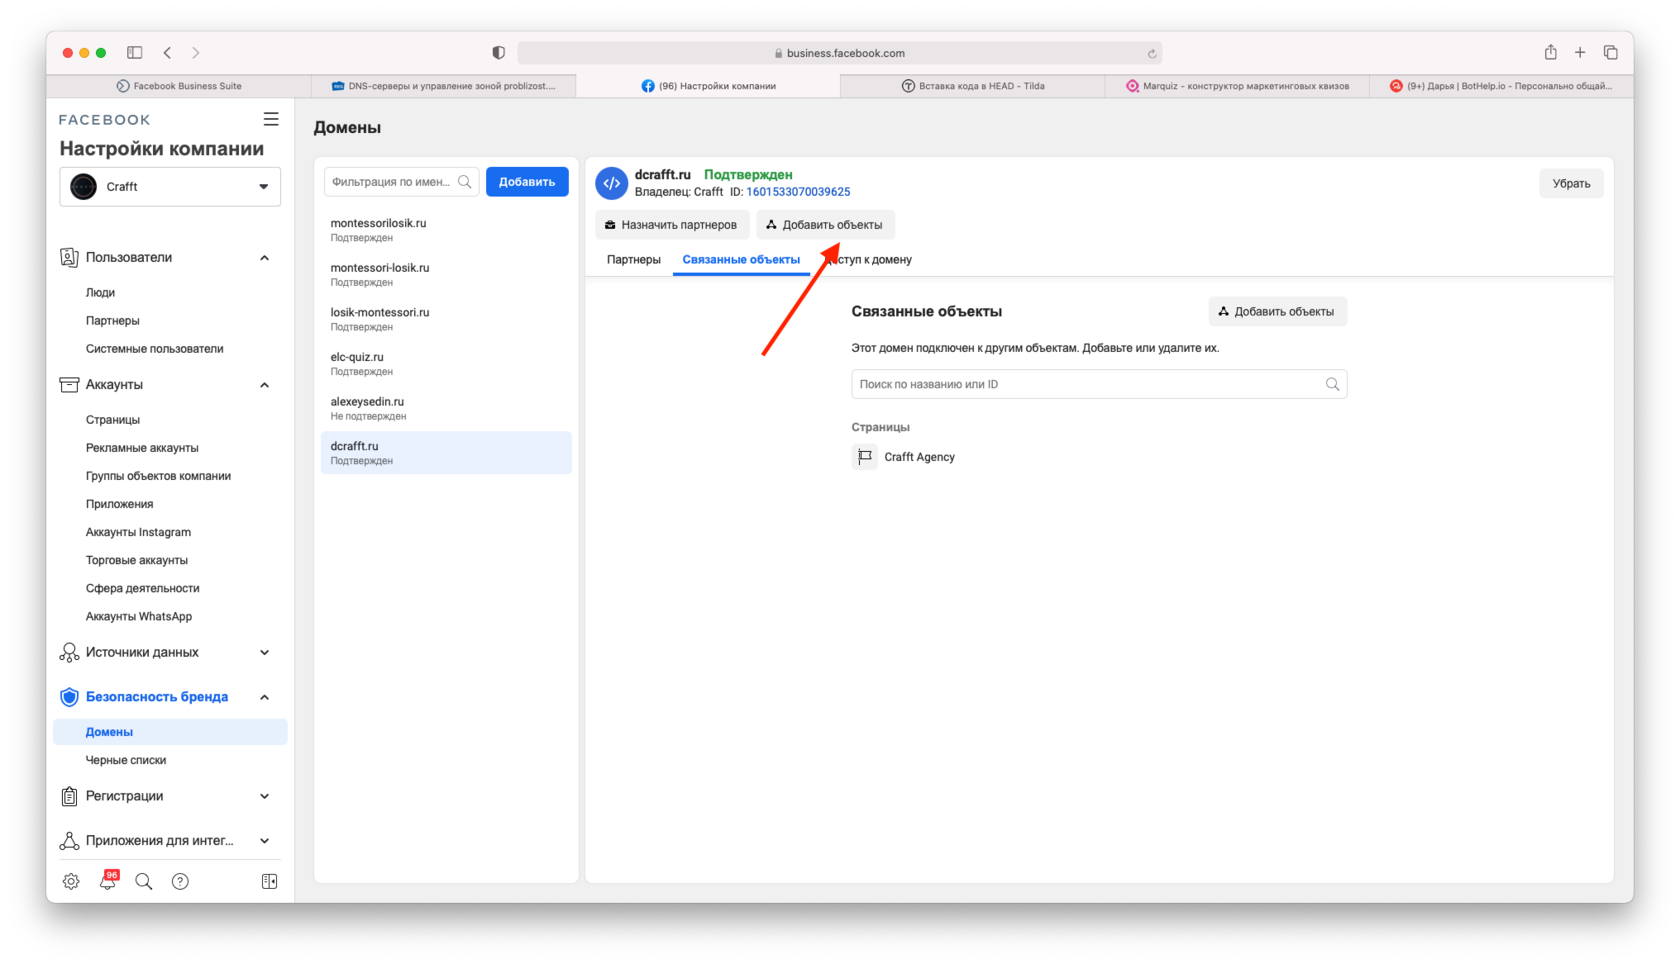Go forward with Safari forward arrow

coord(196,53)
